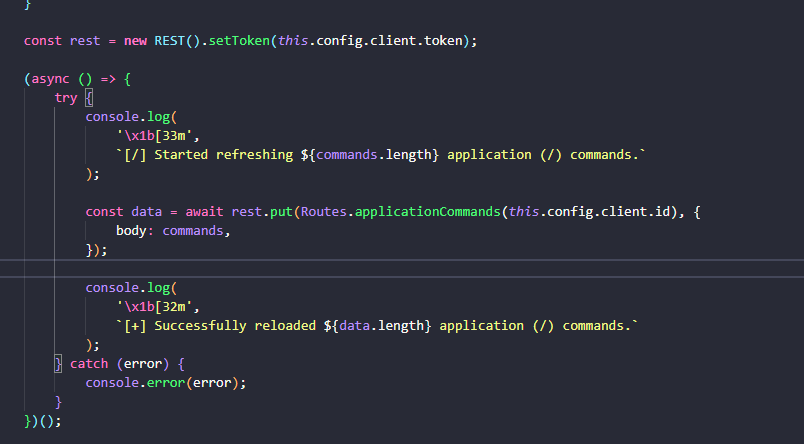Click 'id' in this.config.client.id

tap(662, 212)
